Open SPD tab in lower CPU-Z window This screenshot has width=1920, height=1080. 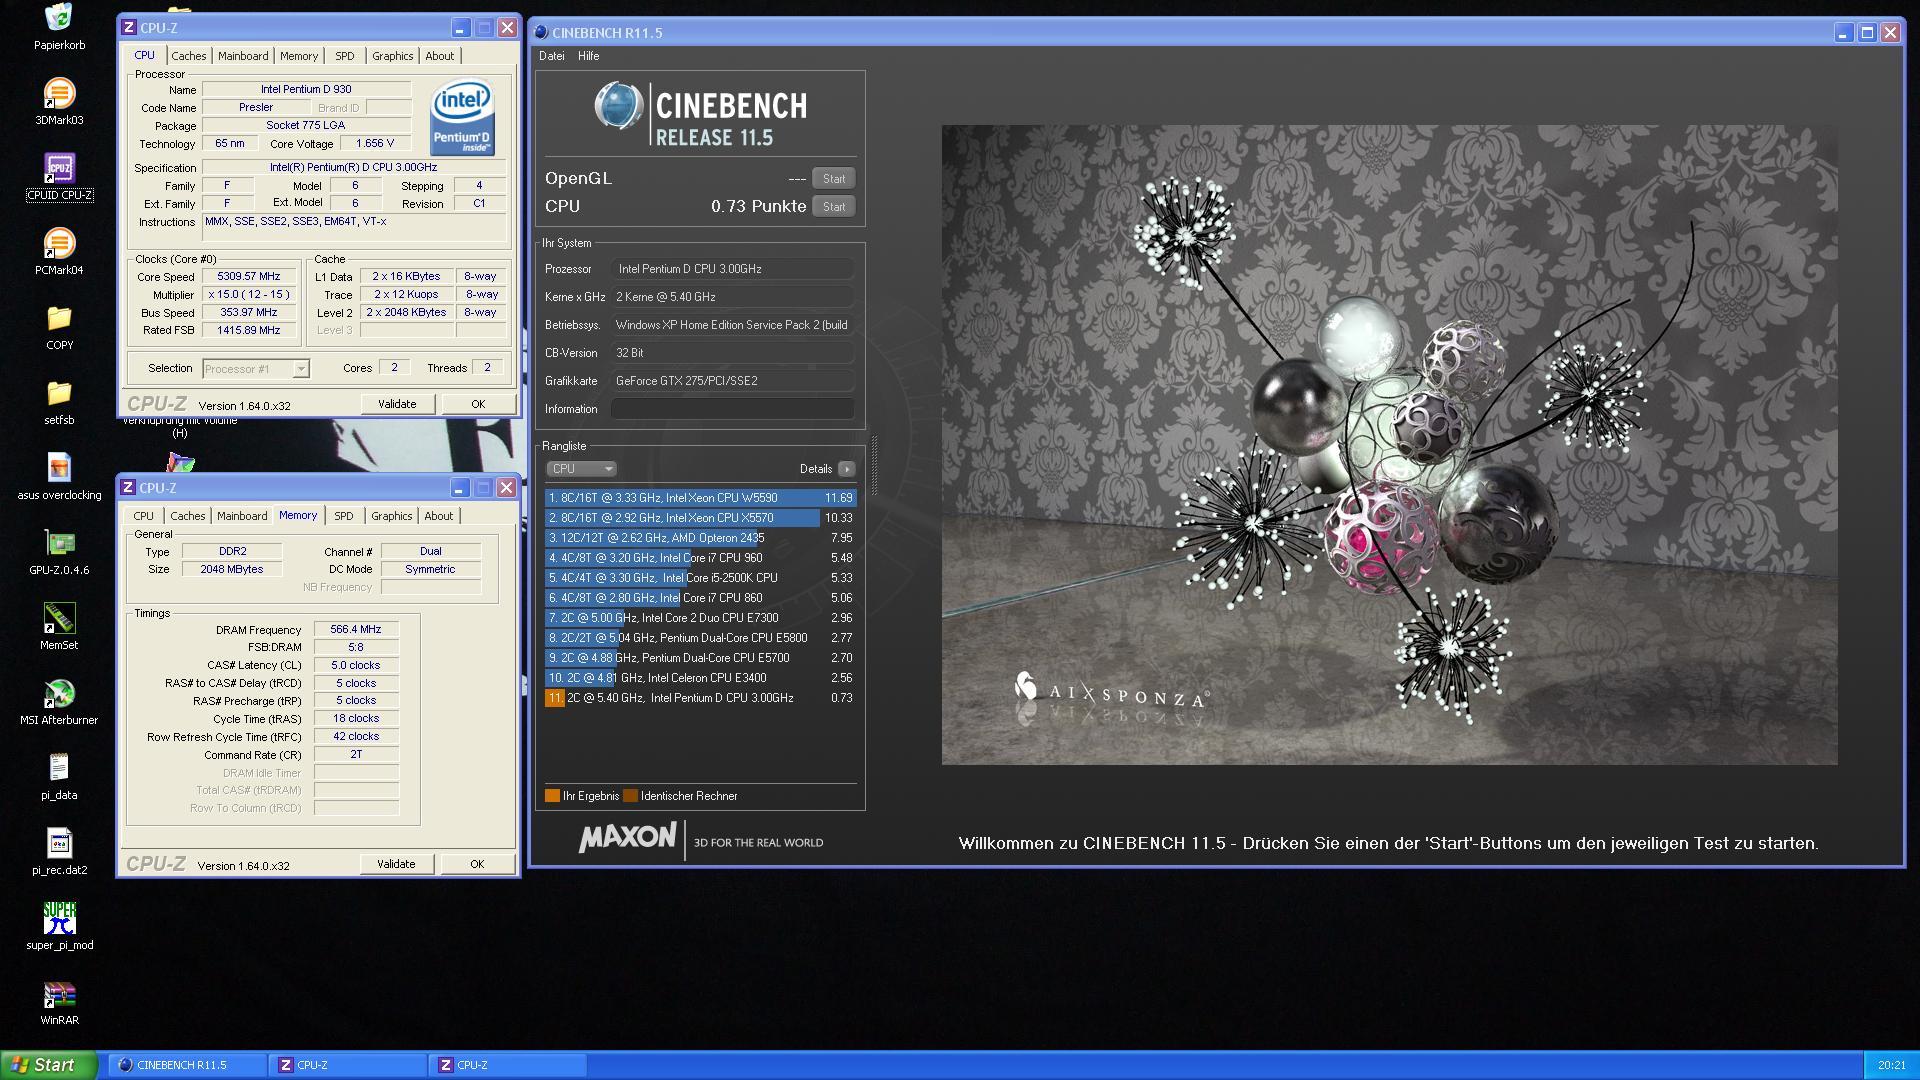(344, 516)
